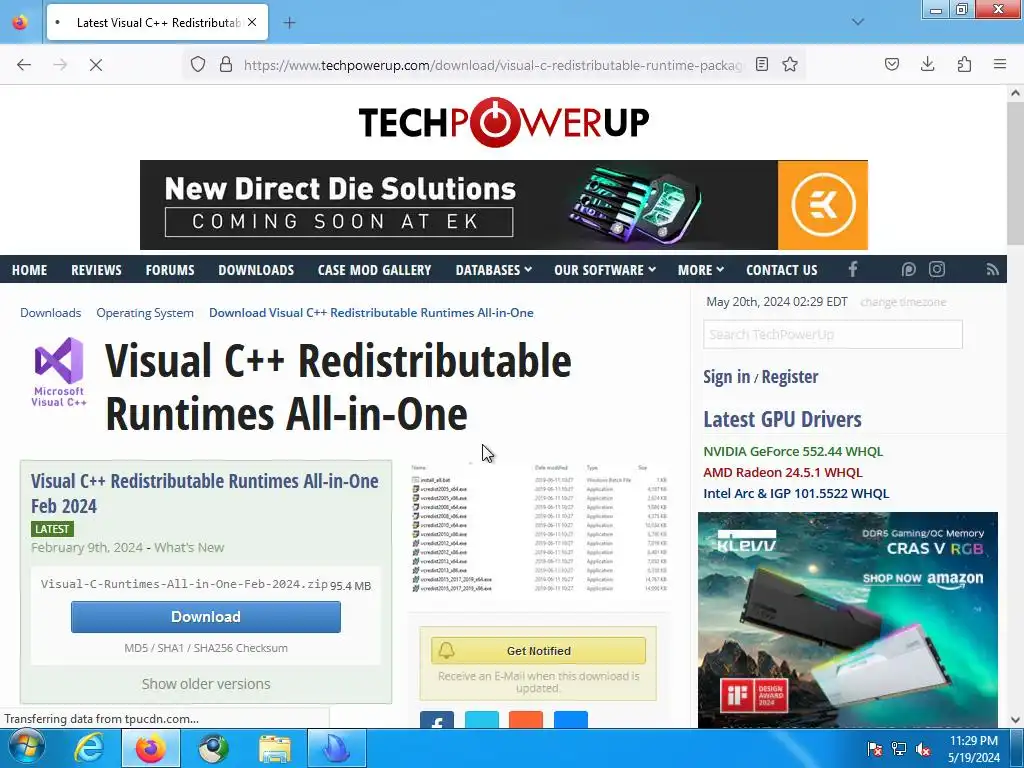The image size is (1024, 768).
Task: Open the RSS feed icon
Action: coord(992,269)
